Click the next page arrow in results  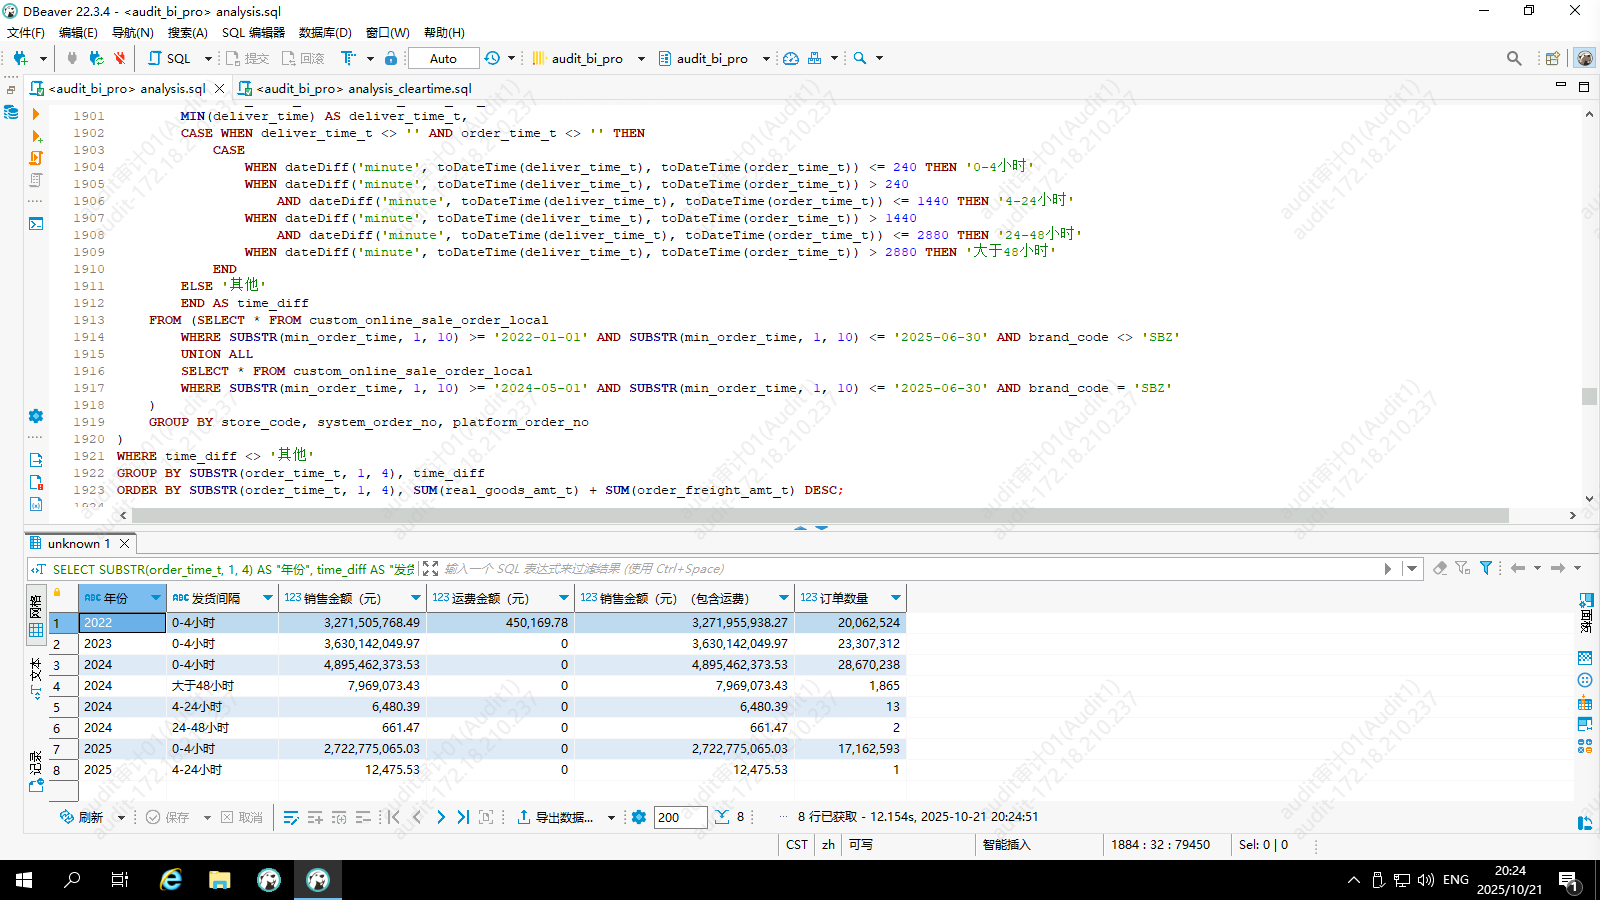pos(441,817)
